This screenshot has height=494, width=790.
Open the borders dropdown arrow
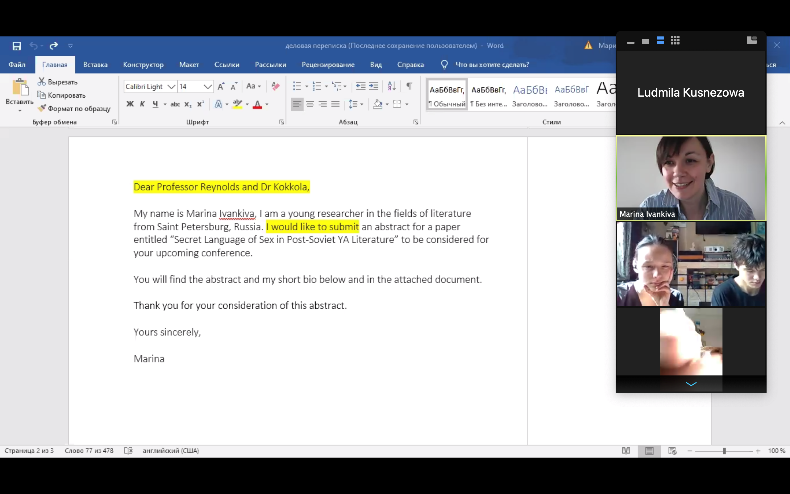coord(407,104)
